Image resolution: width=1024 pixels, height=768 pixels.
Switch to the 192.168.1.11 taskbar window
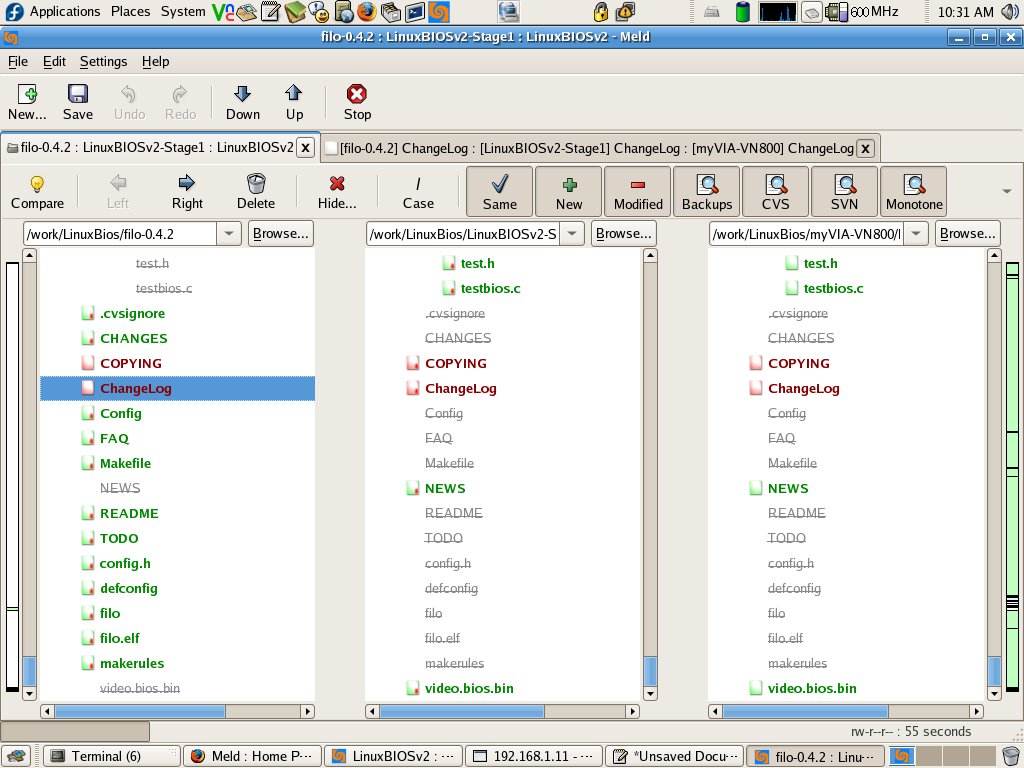[x=534, y=756]
